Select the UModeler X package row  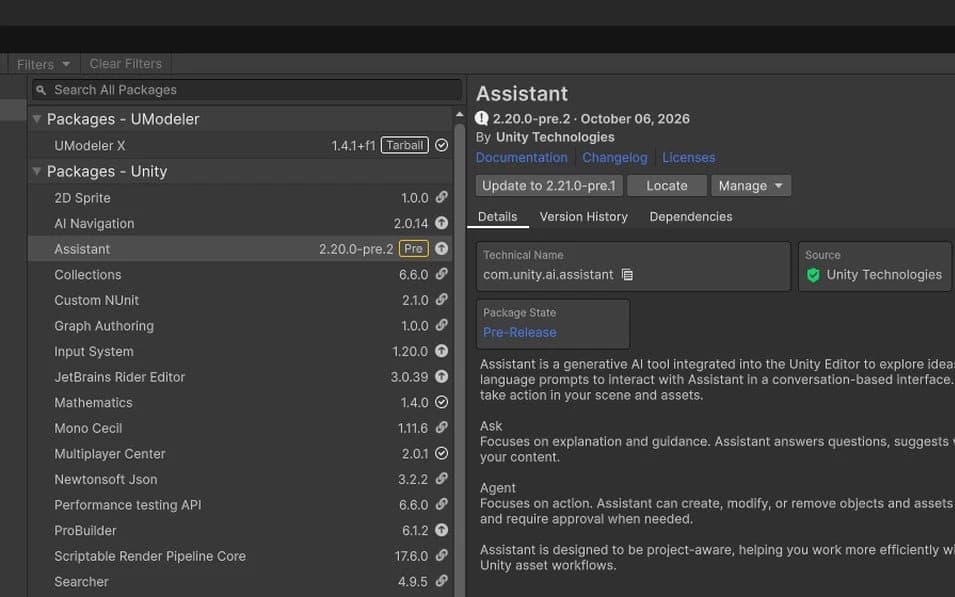tap(241, 145)
